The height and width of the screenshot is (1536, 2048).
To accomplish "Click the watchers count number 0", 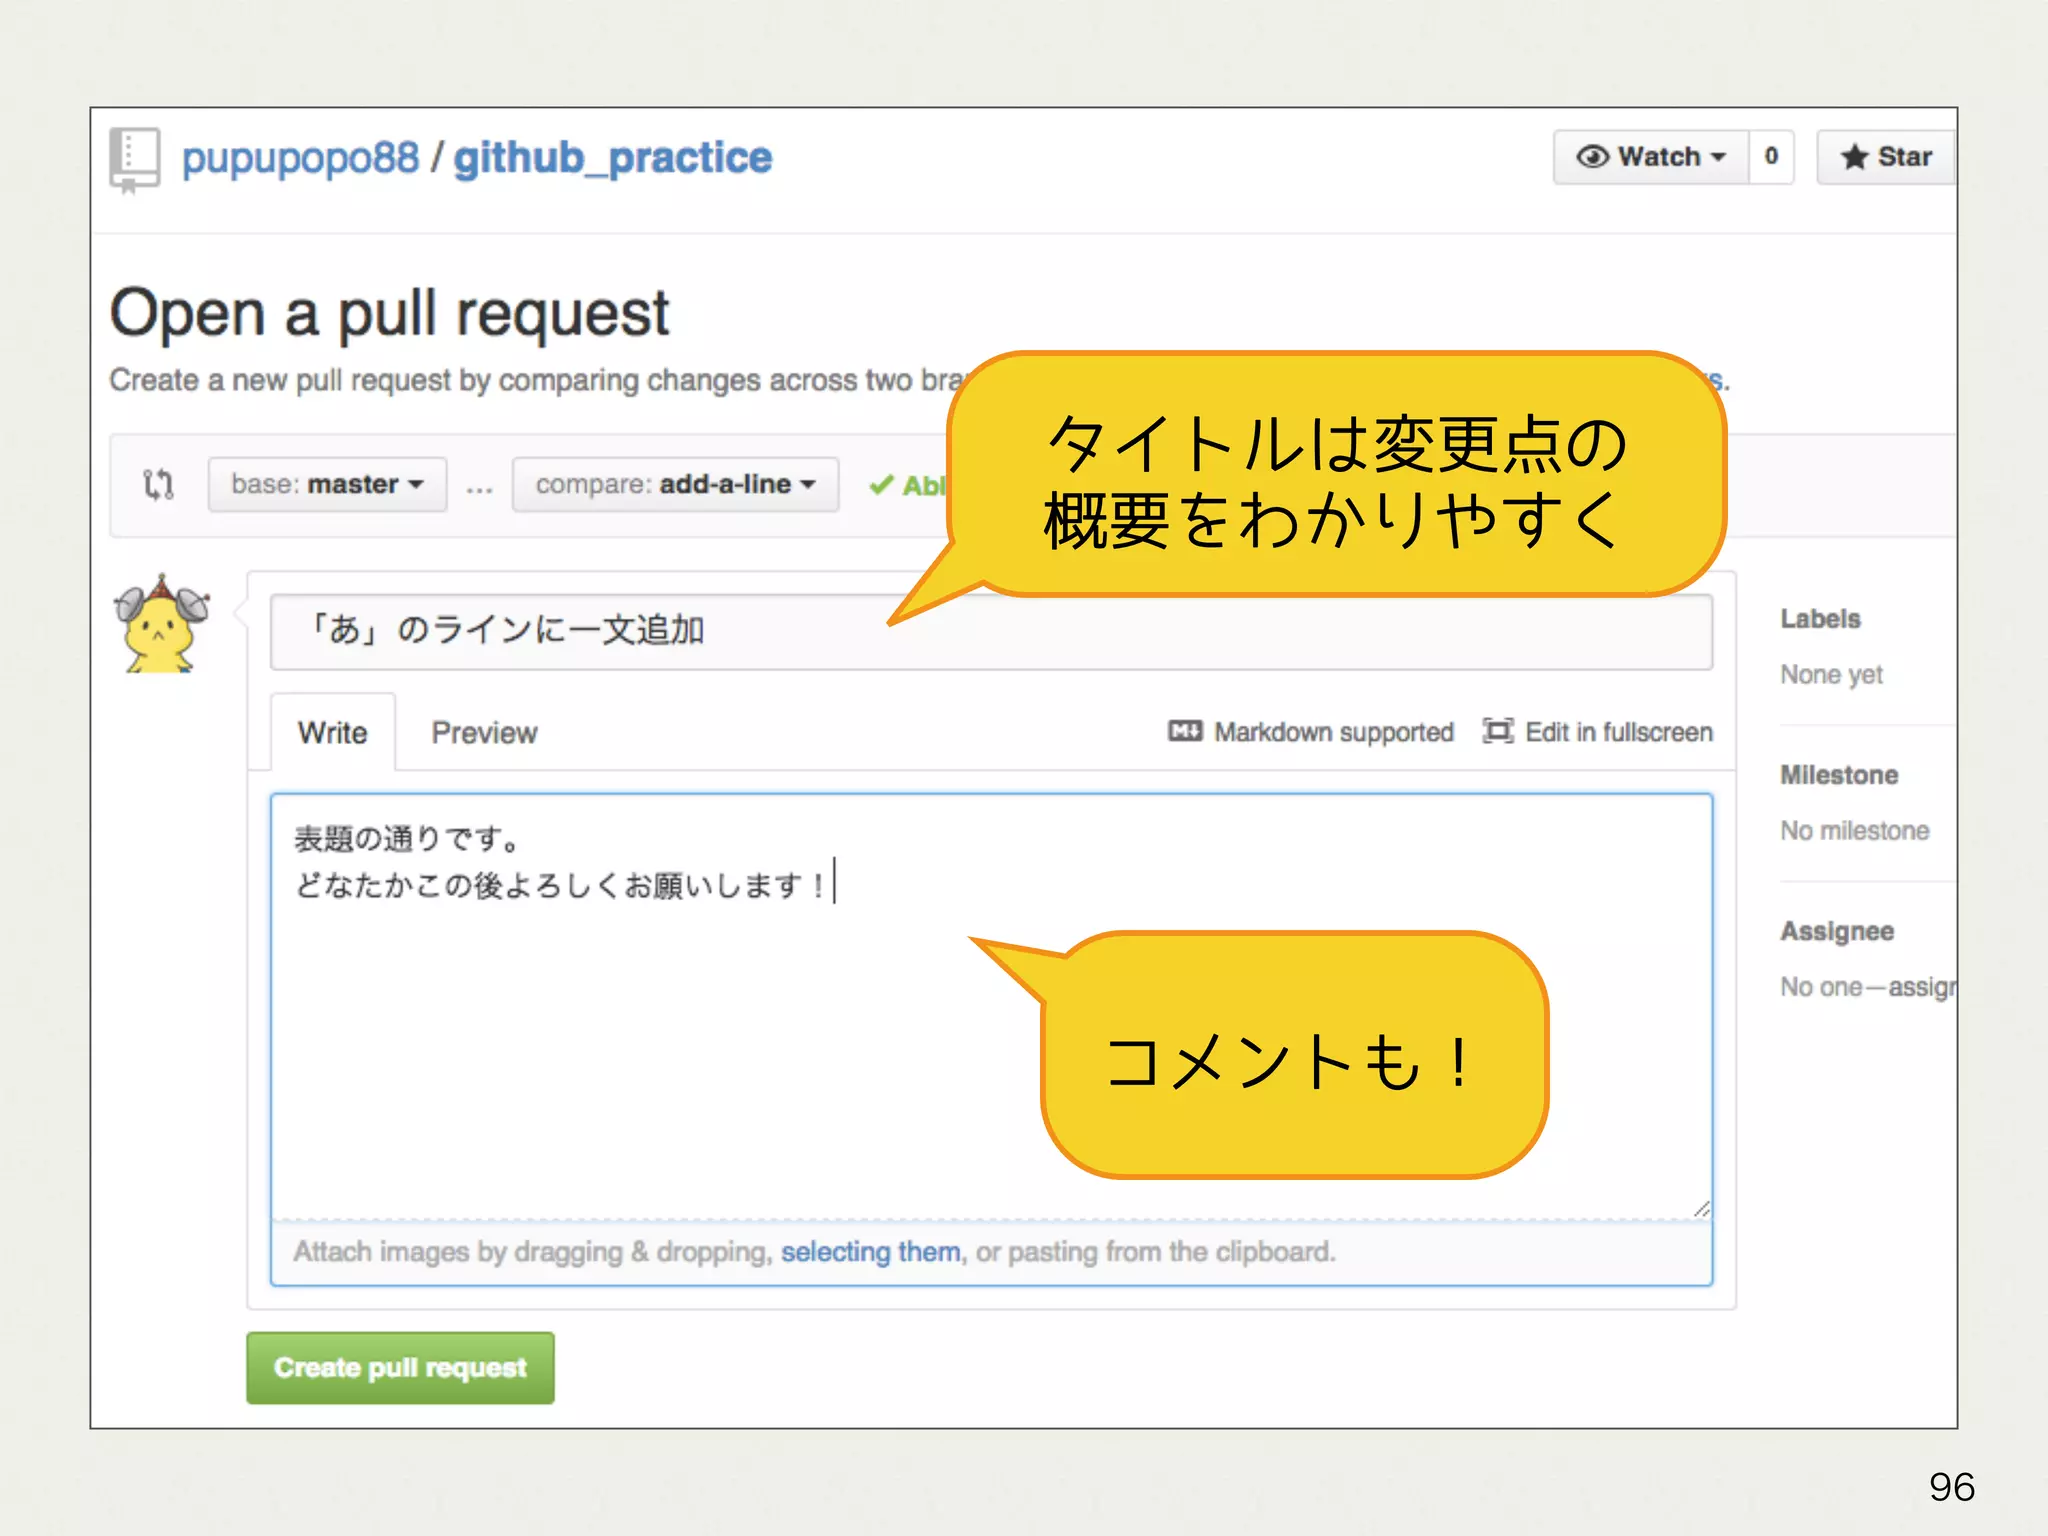I will coord(1771,157).
